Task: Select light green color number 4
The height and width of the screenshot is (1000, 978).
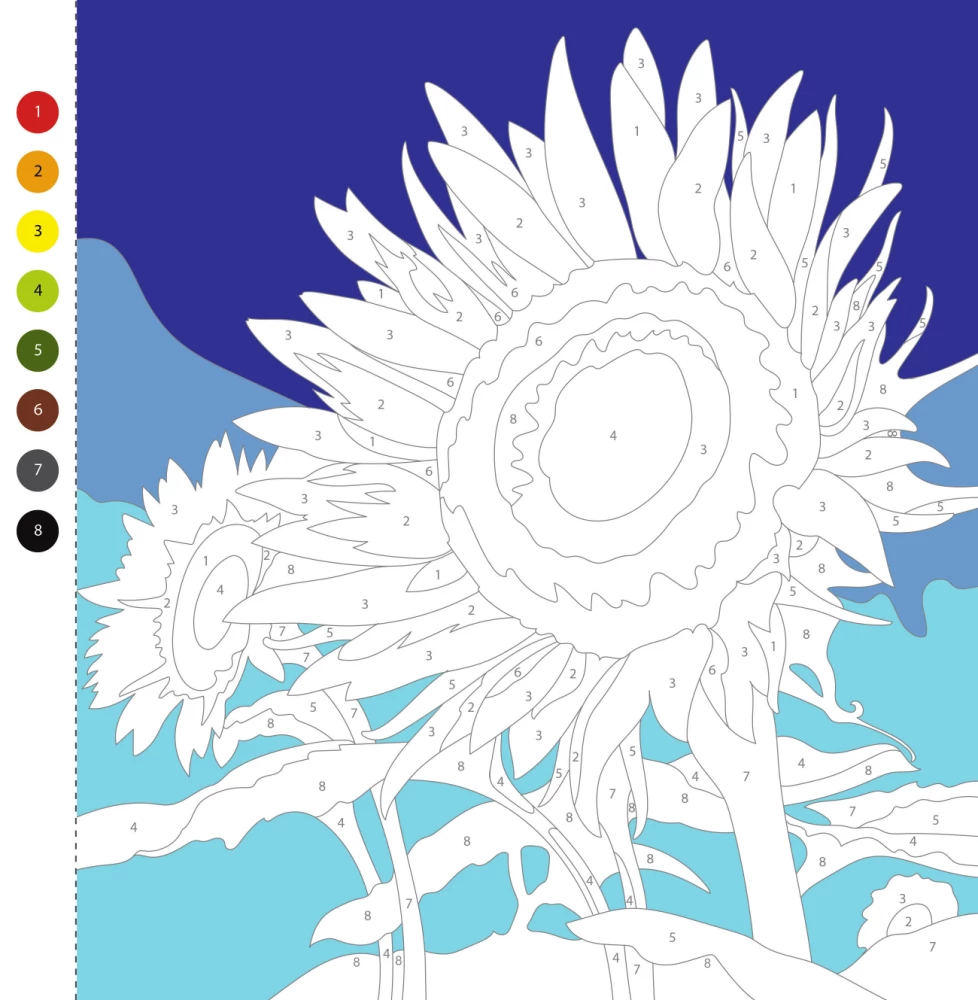Action: (x=38, y=291)
